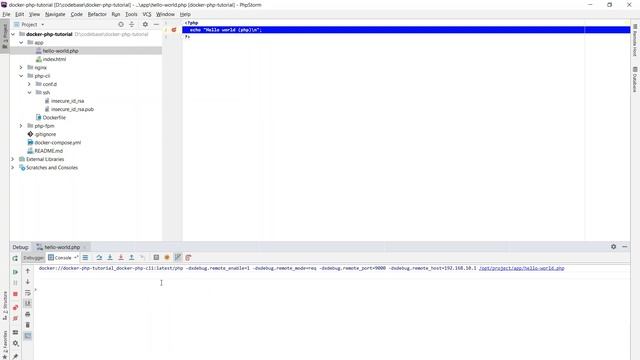Screen dimensions: 640x360
Task: Select docker-compose.yml file
Action: (x=58, y=142)
